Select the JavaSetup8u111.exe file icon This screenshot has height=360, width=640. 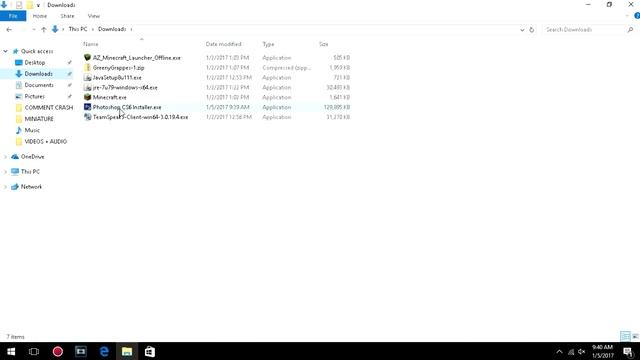(87, 78)
